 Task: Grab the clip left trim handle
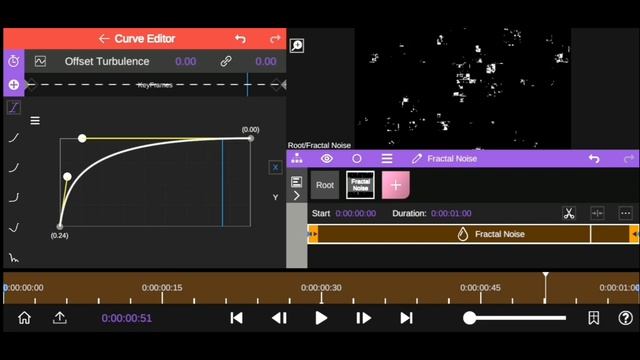[x=313, y=234]
